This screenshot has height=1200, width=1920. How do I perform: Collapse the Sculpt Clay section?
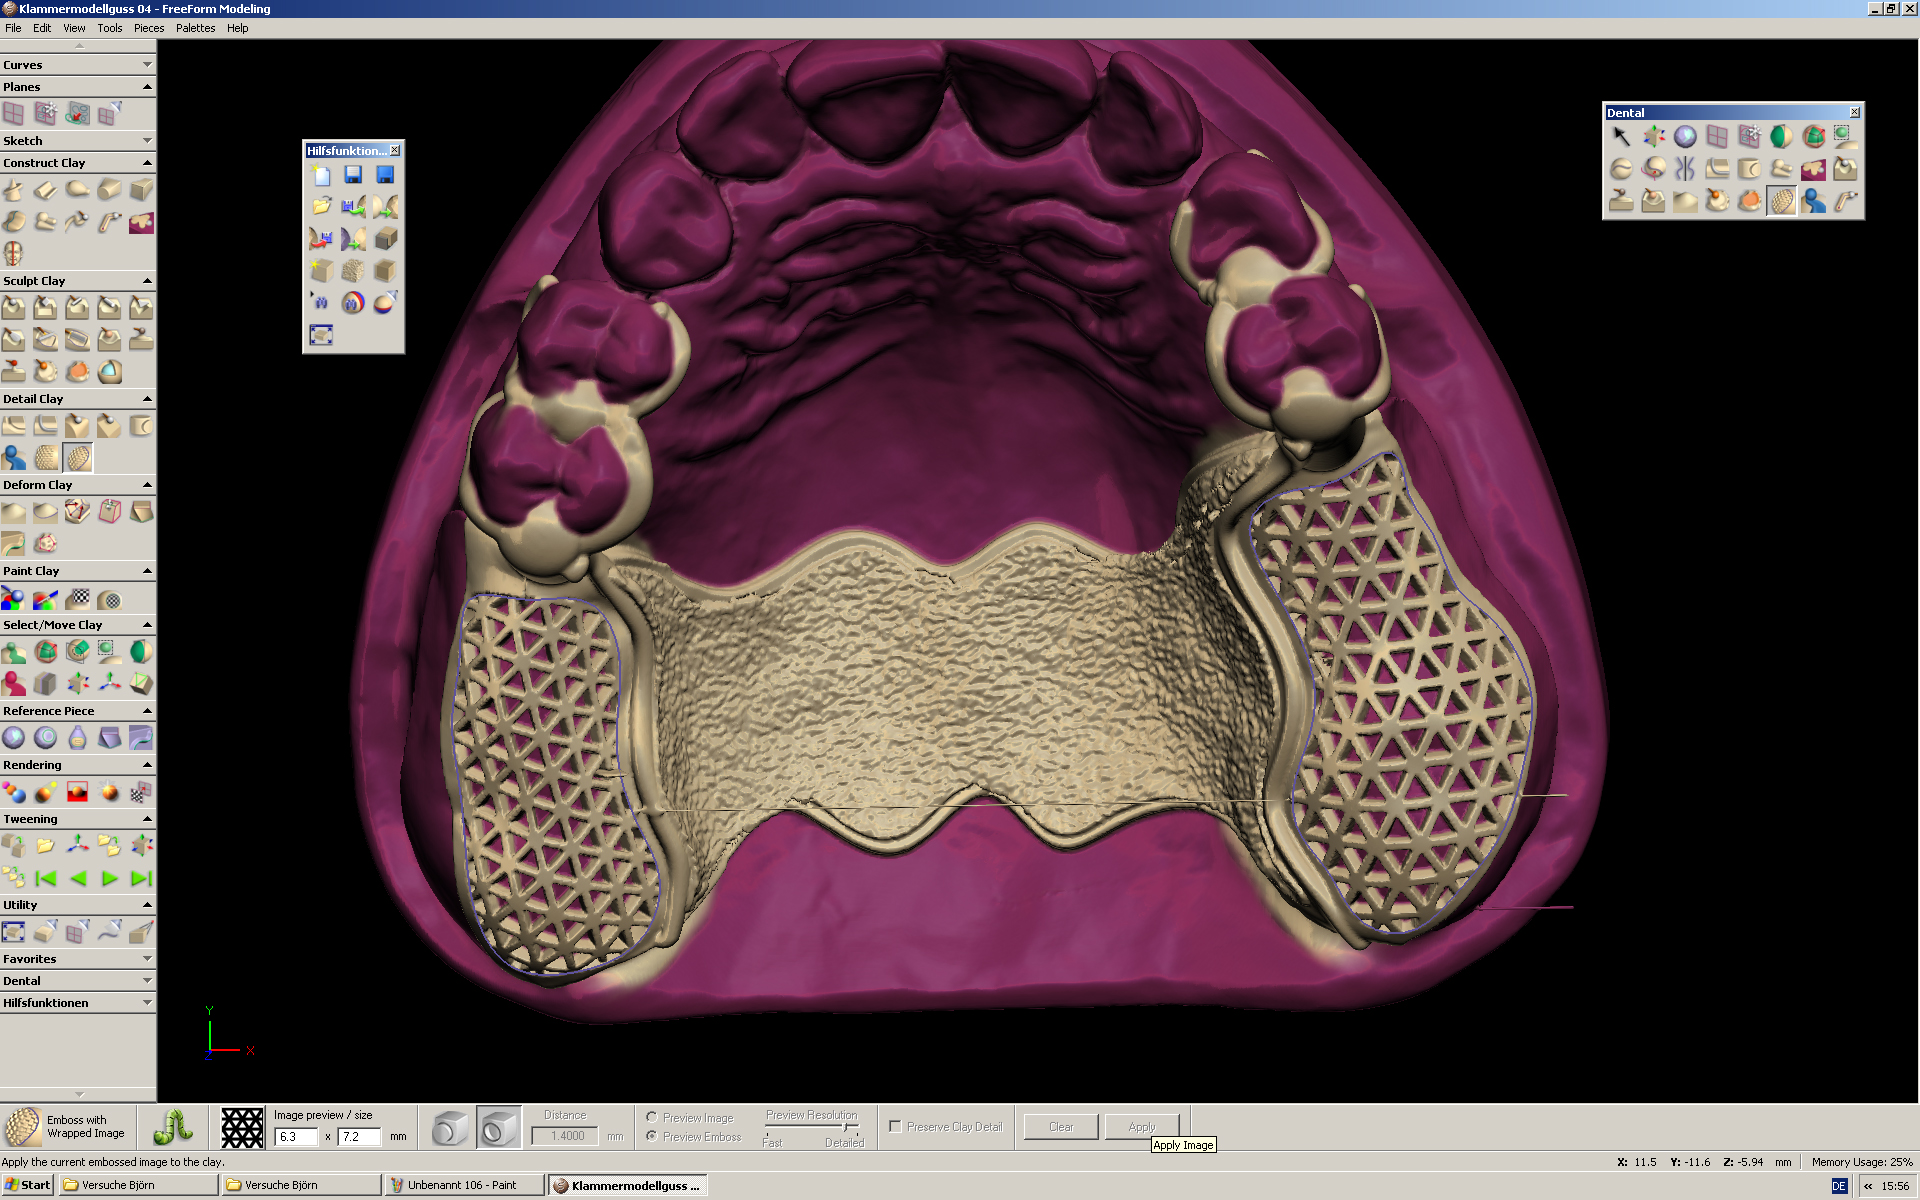(147, 281)
